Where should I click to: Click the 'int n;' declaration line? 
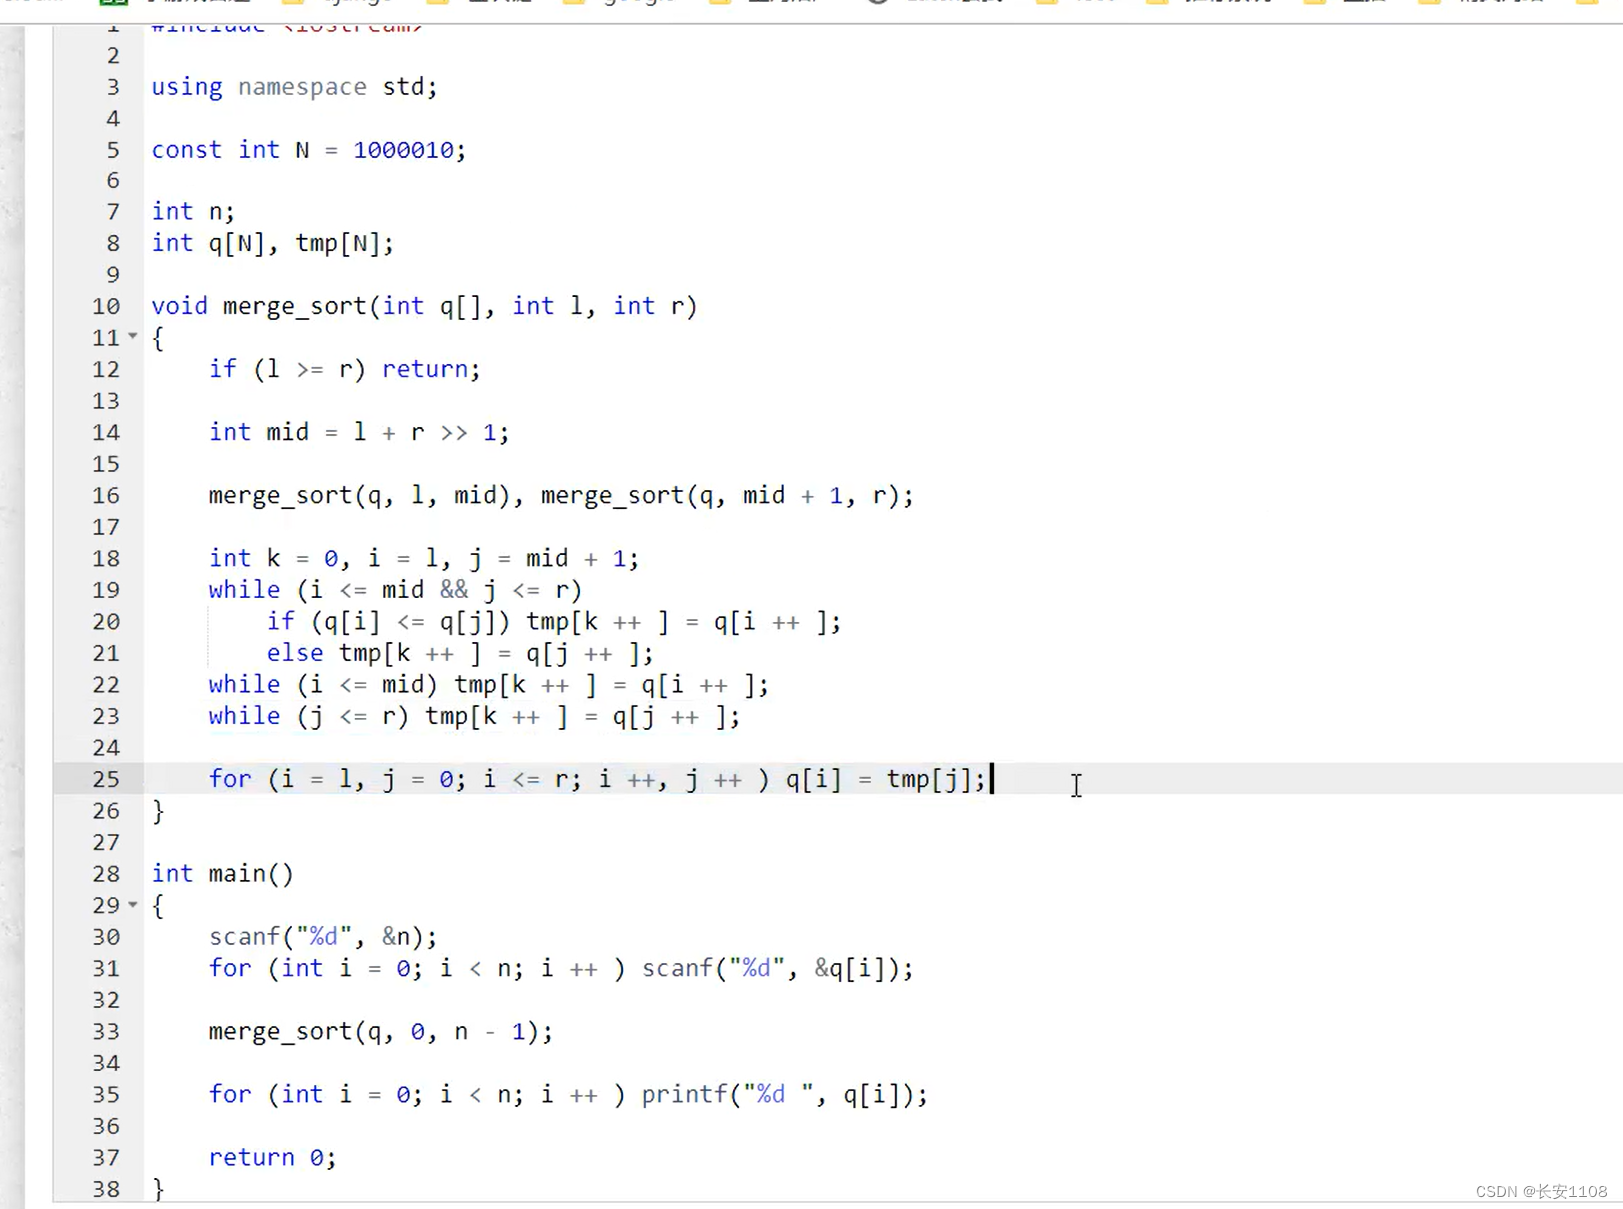(x=192, y=212)
